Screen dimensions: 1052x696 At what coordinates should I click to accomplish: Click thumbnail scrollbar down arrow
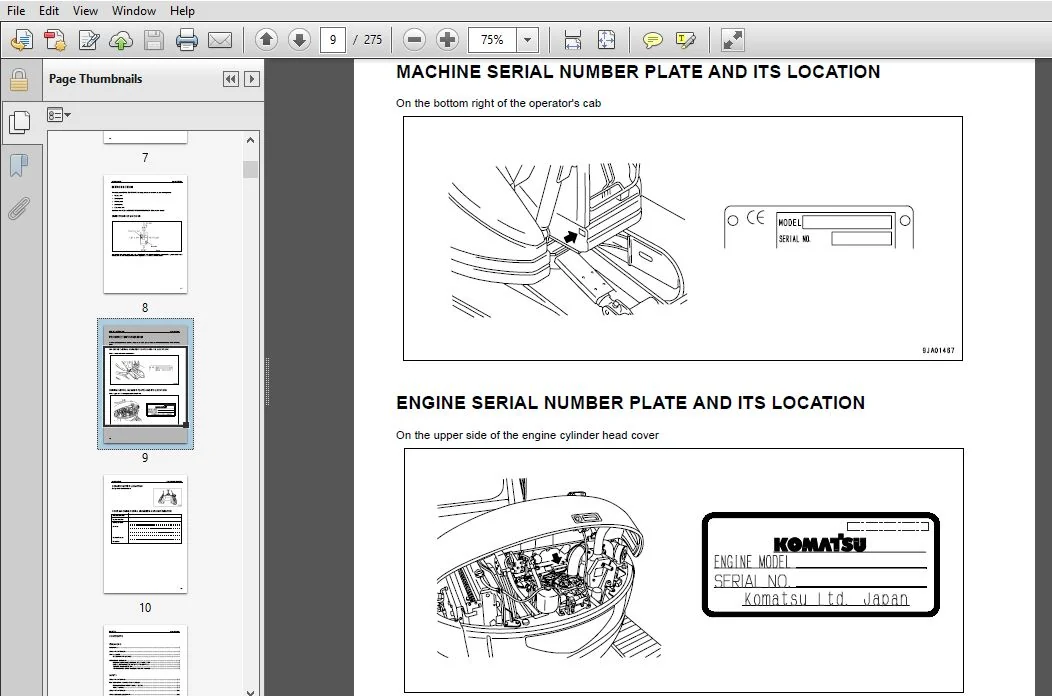[250, 691]
